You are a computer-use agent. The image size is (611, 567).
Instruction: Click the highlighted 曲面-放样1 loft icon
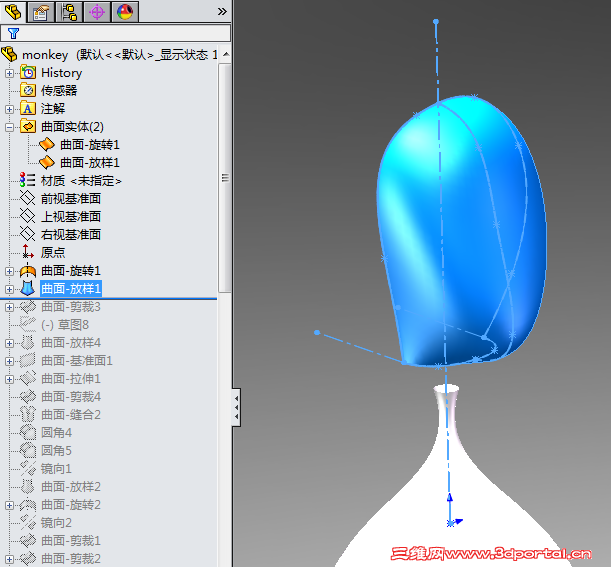pyautogui.click(x=28, y=288)
